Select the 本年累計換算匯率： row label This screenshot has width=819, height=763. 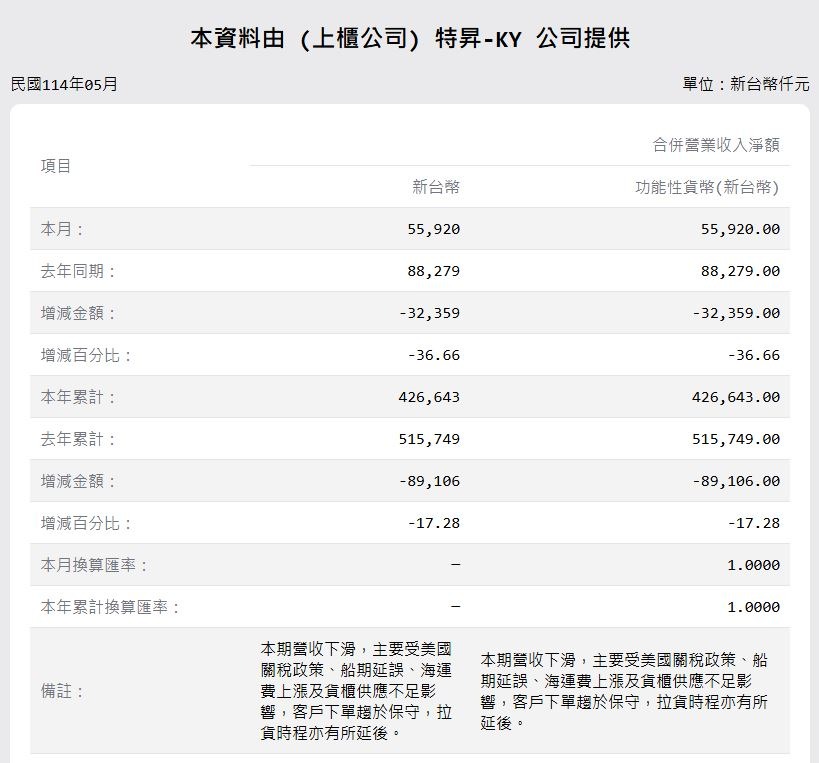(110, 607)
